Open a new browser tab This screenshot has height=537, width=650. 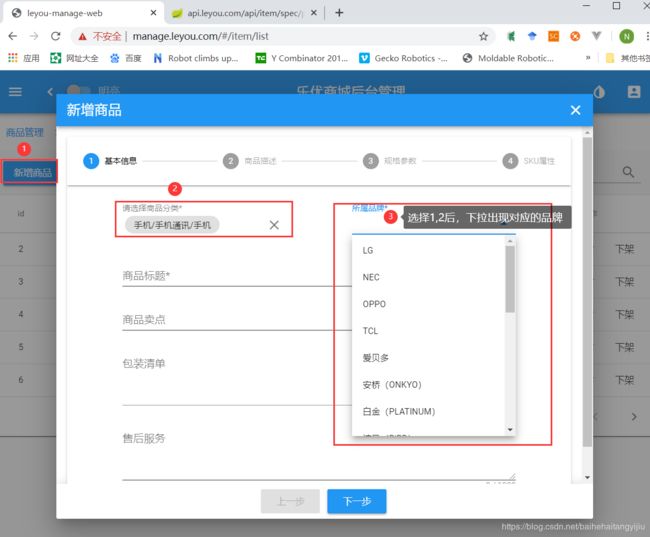[x=339, y=13]
